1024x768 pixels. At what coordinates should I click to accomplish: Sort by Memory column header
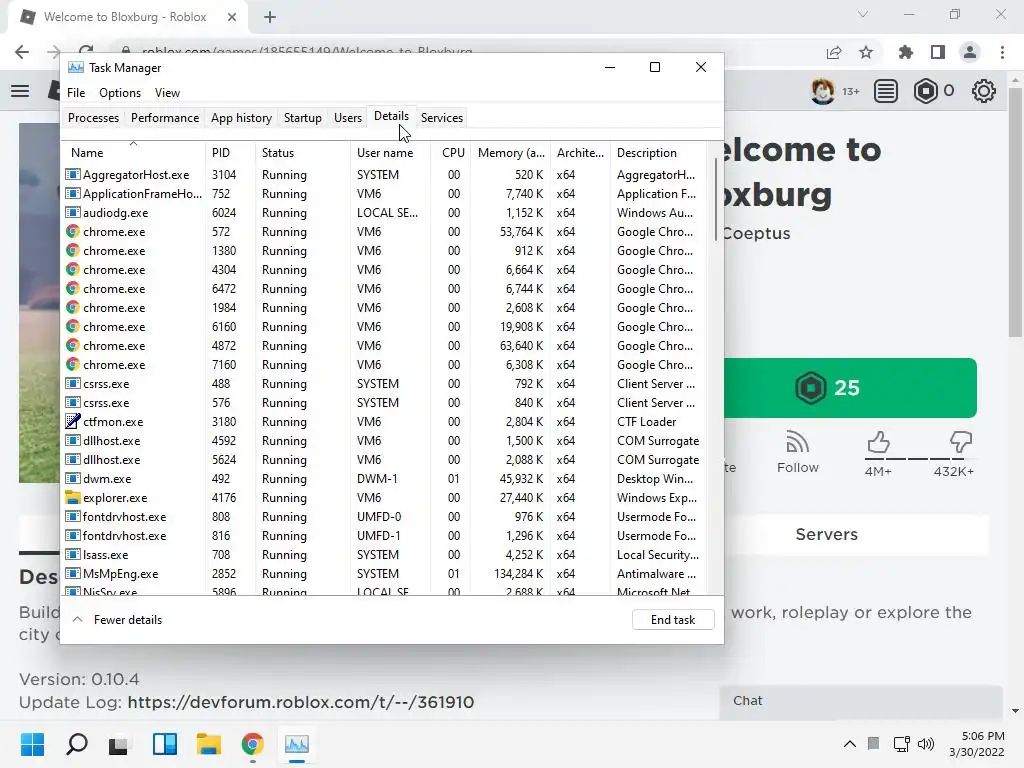click(511, 152)
